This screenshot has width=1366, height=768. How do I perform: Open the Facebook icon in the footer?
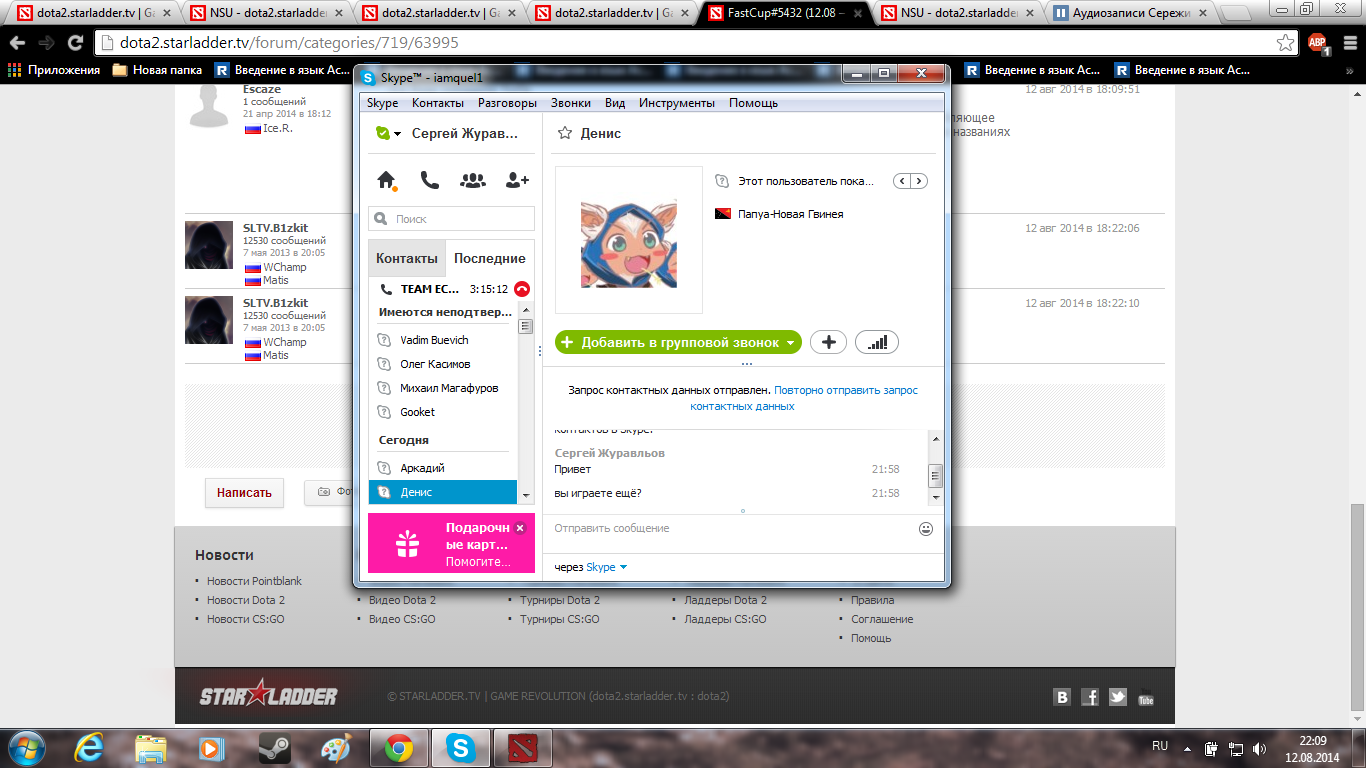point(1090,698)
